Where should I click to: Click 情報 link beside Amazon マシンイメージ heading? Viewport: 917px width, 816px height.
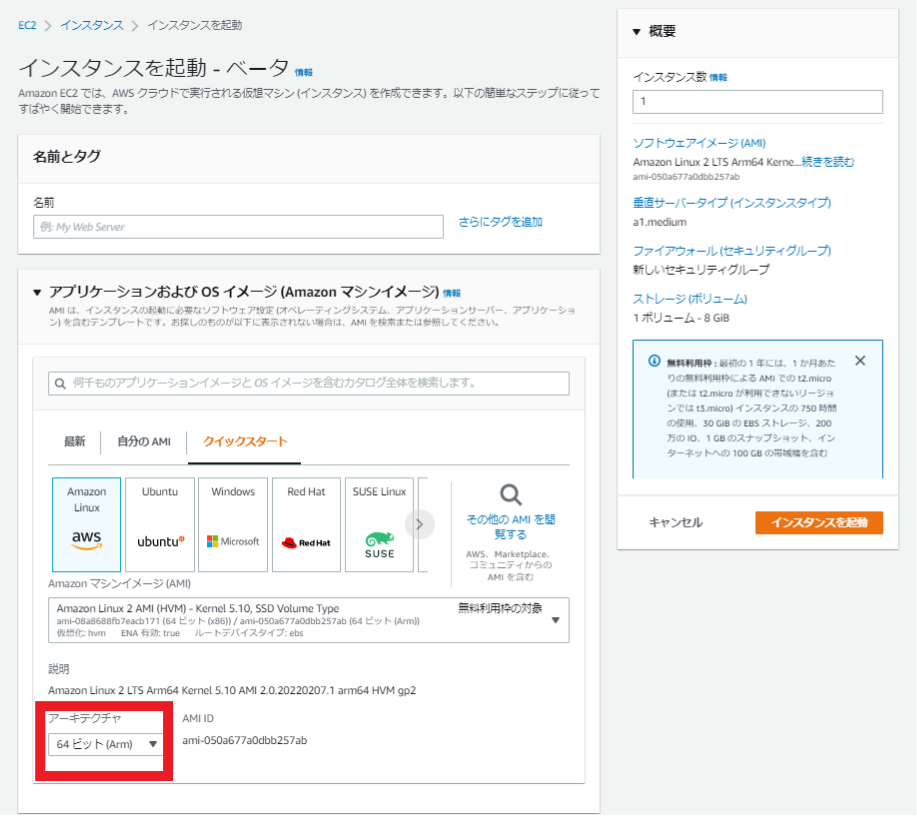451,293
